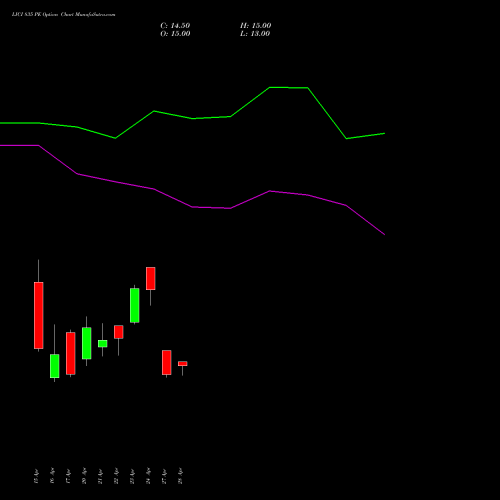
Task: Select the tall red candle for 15 Apr
Action: pos(39,315)
